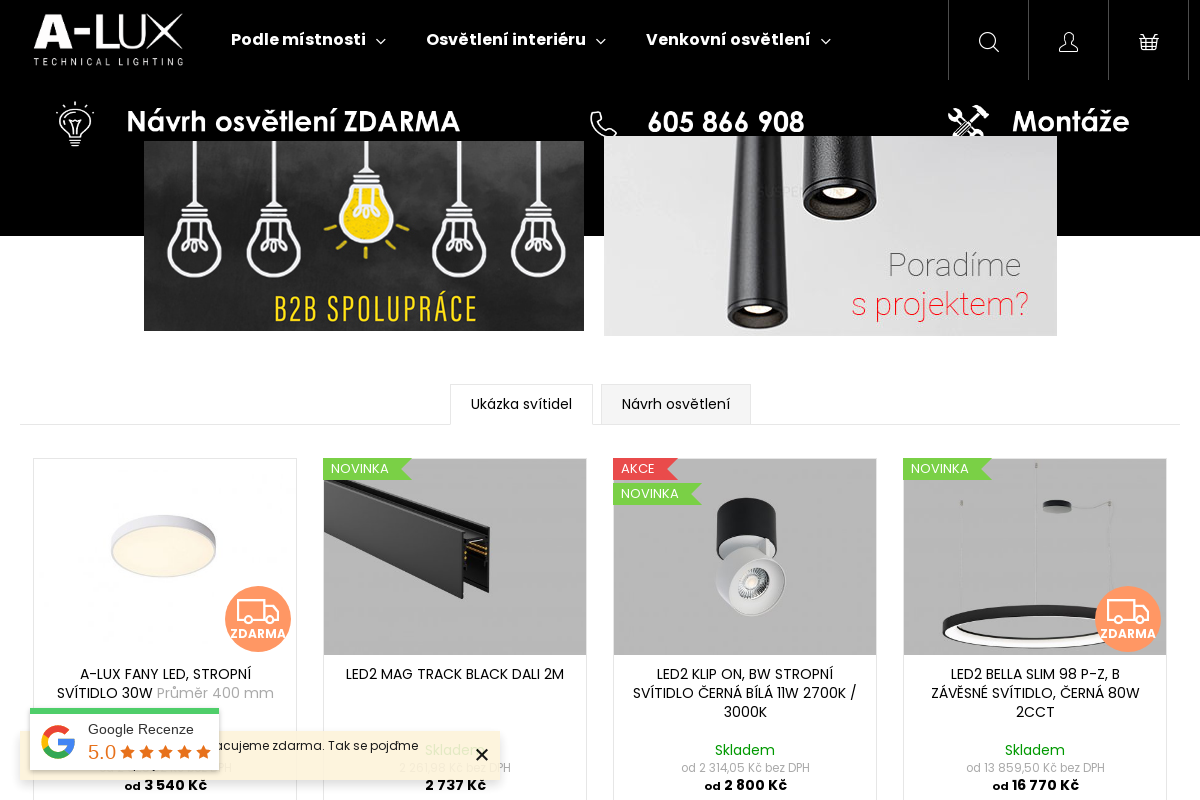The width and height of the screenshot is (1200, 800).
Task: Expand the Podle místnosti menu
Action: coord(308,40)
